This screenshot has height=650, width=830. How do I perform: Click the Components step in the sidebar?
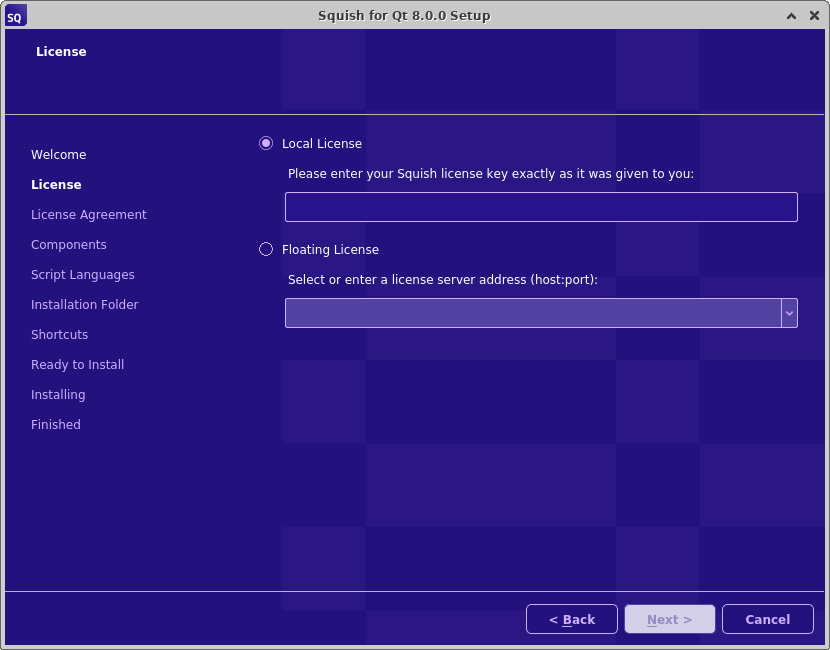[x=68, y=244]
